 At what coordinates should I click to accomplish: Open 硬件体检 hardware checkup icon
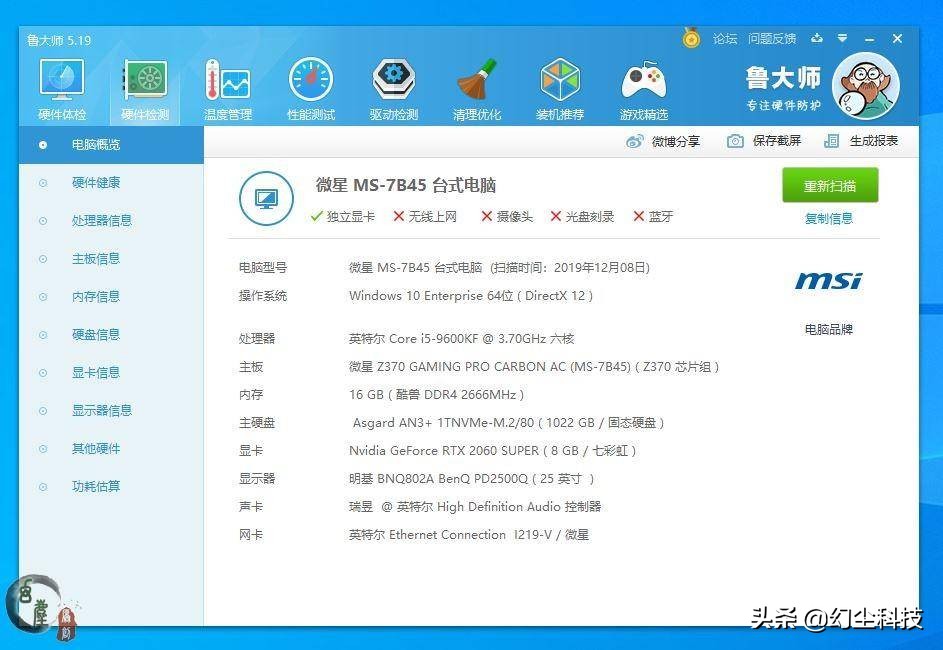point(62,90)
